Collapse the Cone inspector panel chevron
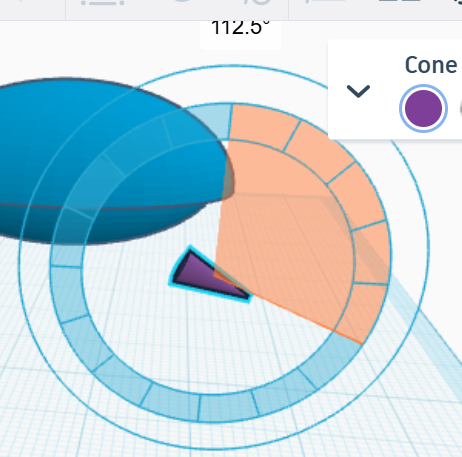Image resolution: width=462 pixels, height=457 pixels. 358,91
